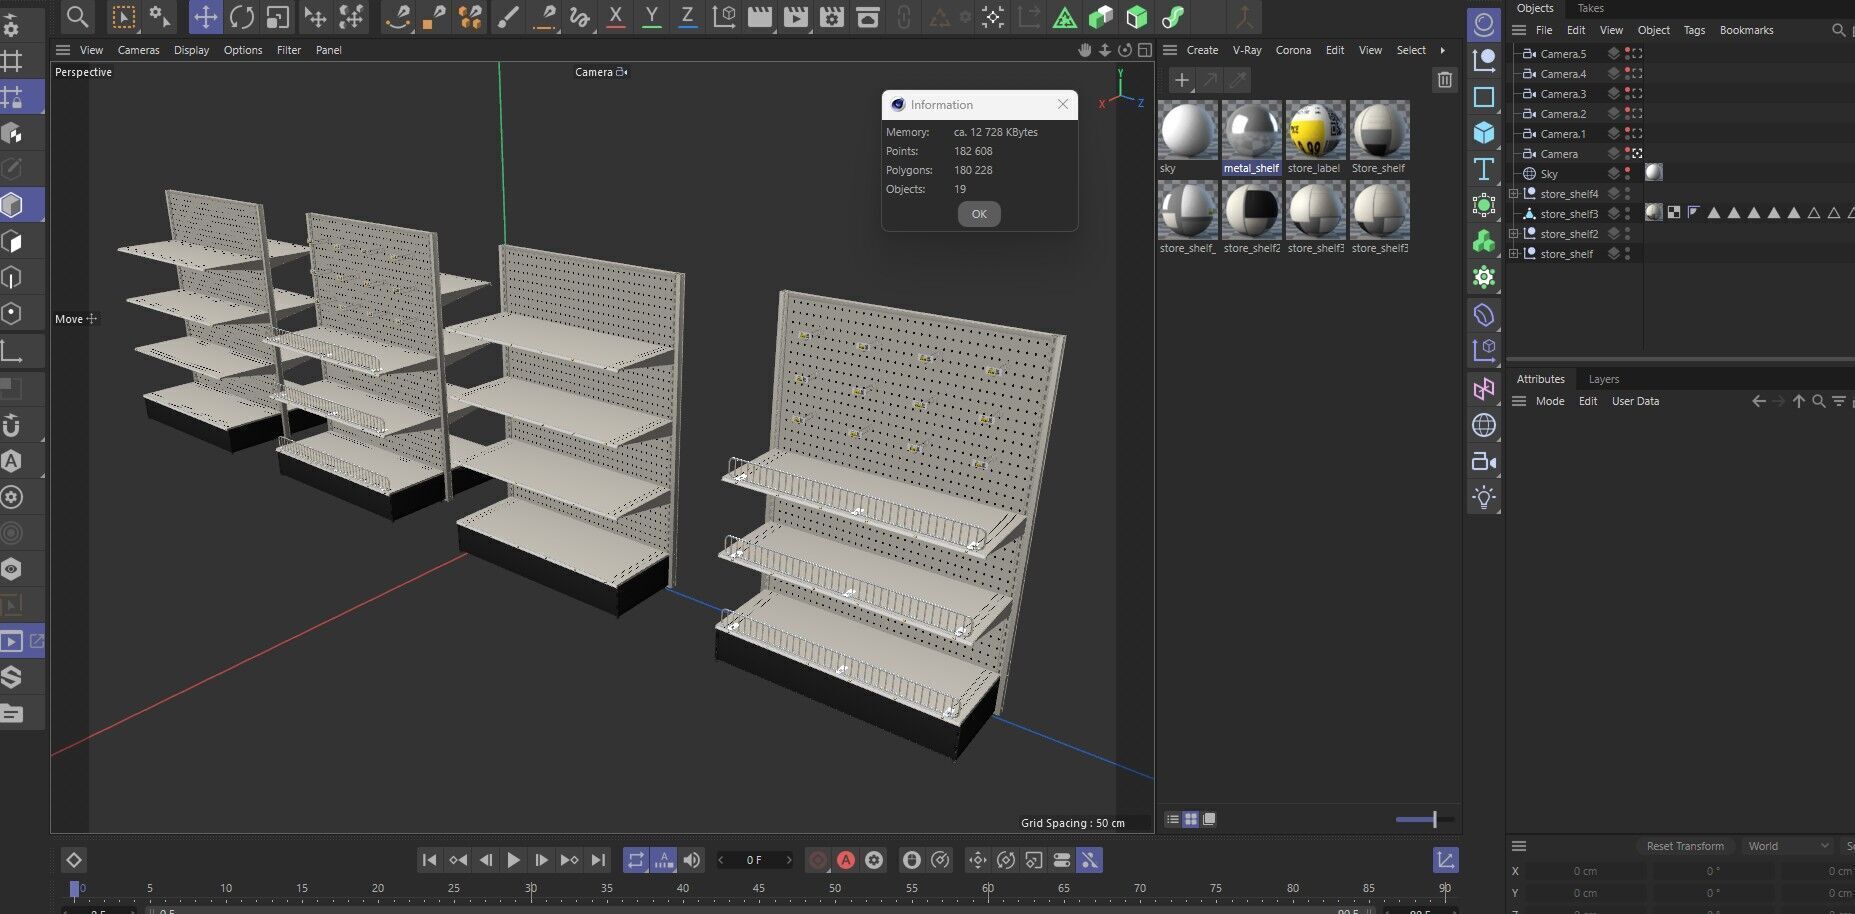
Task: Go to the start of the animation
Action: (429, 860)
